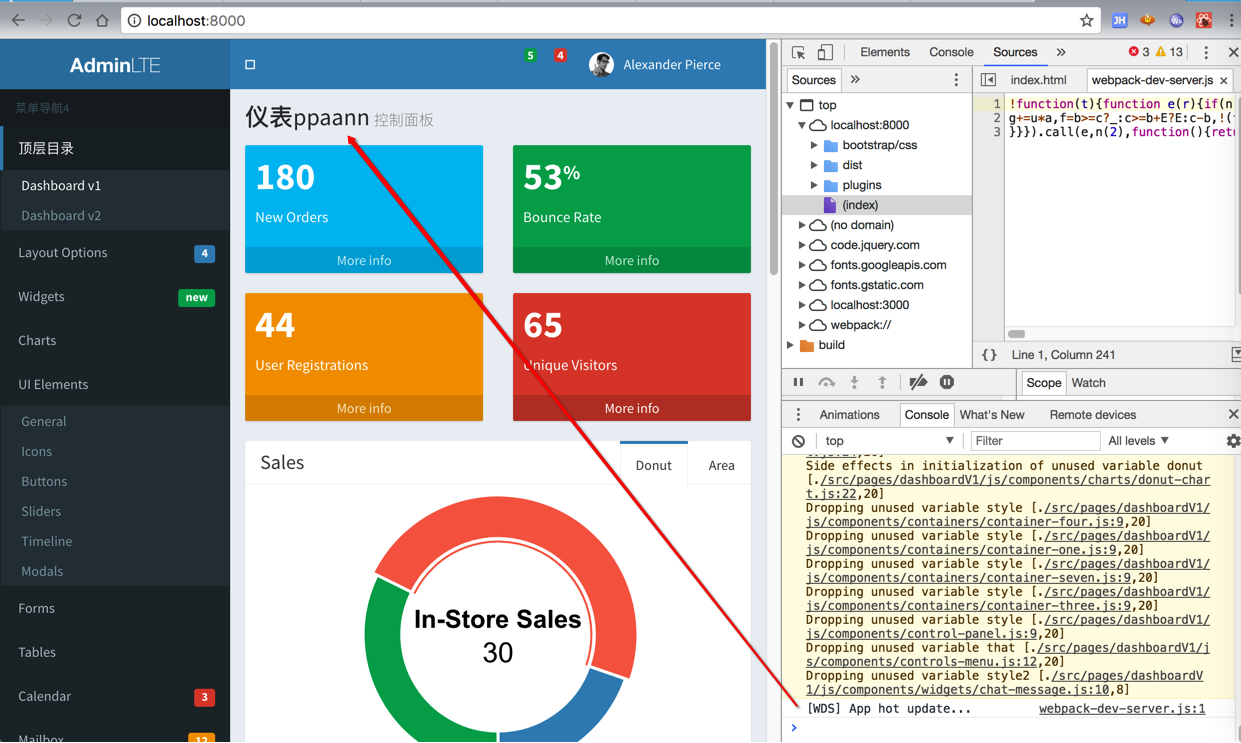Deactivate all breakpoints toggle
Screen dimensions: 1241x743
pos(918,383)
